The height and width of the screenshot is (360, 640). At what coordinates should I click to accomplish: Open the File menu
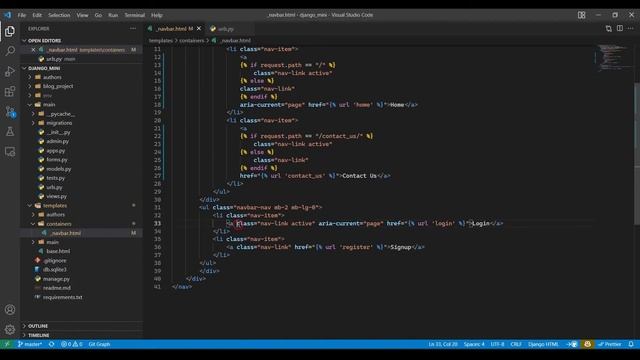[x=22, y=15]
